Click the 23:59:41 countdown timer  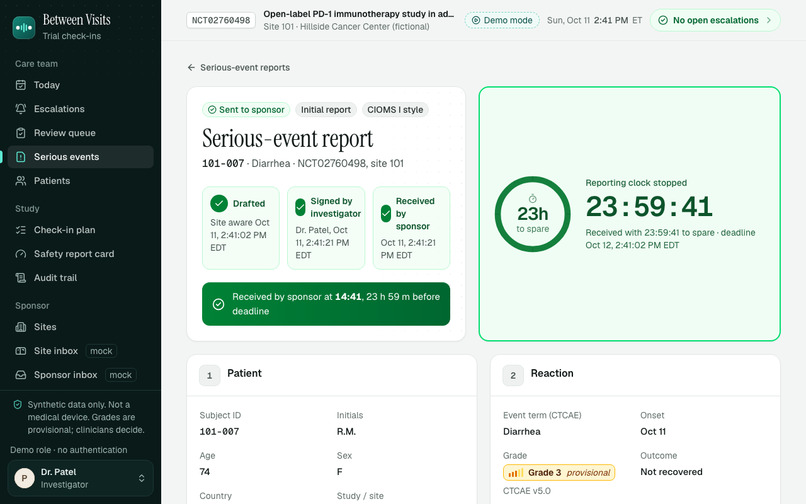(x=649, y=207)
